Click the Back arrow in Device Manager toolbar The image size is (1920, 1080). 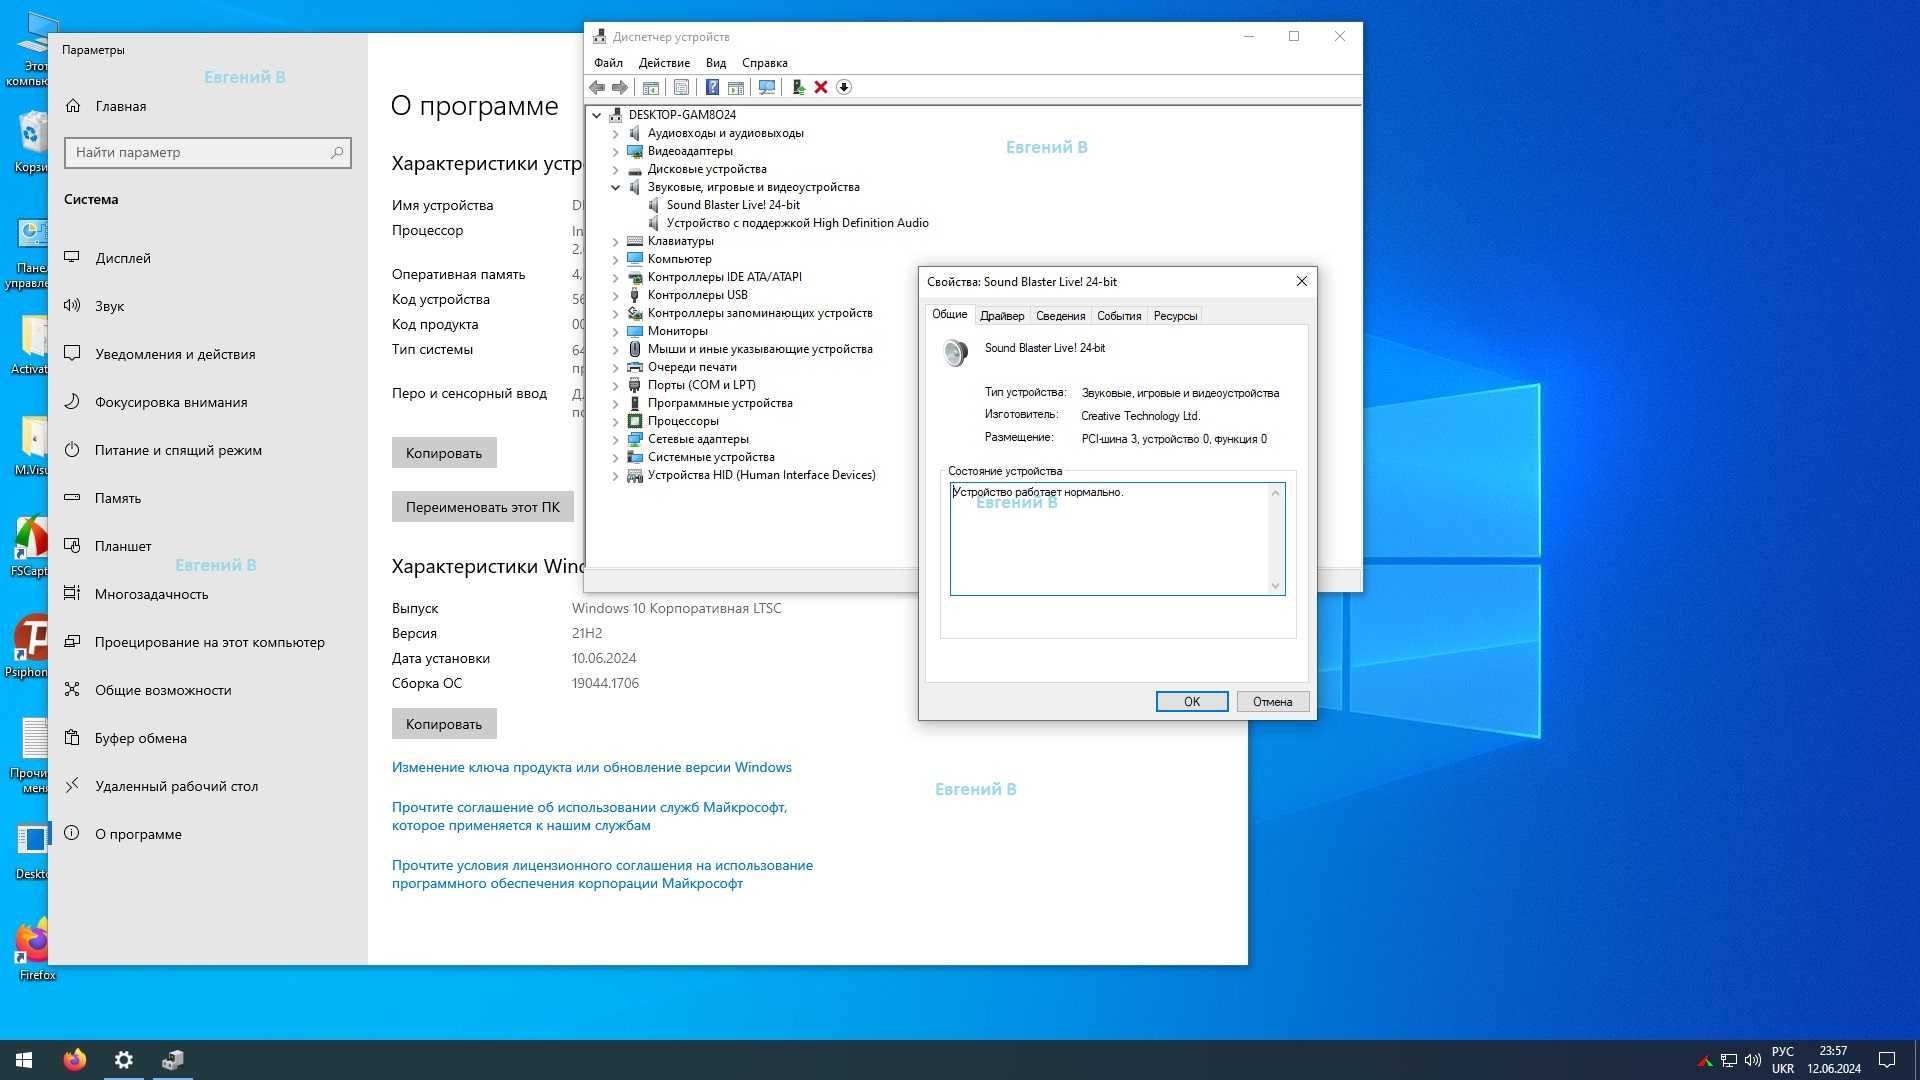point(597,88)
